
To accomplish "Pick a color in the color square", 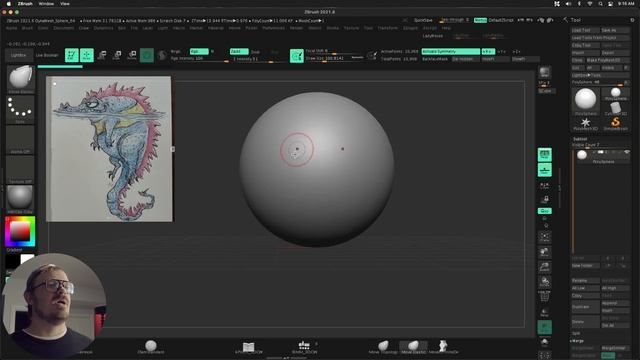I will 20,232.
